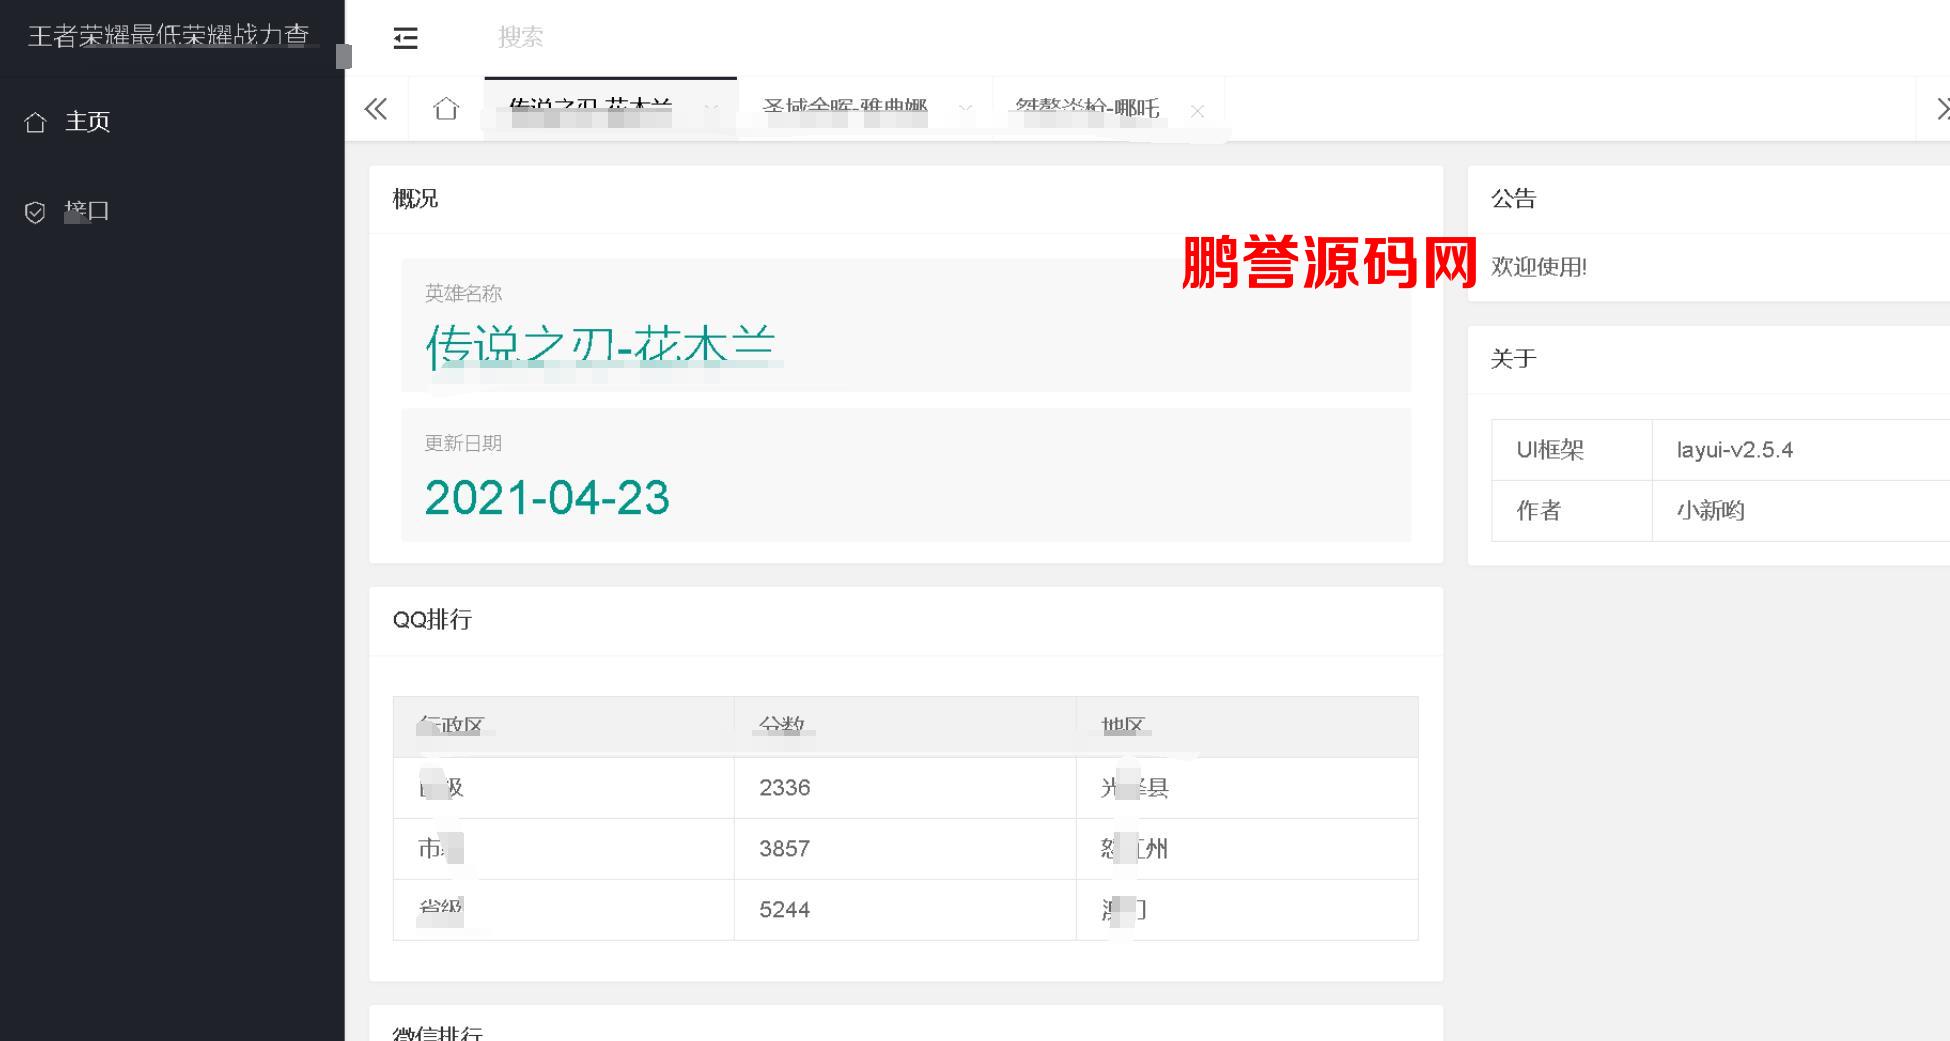Click the home icon next to 主页
The height and width of the screenshot is (1041, 1950).
tap(35, 123)
